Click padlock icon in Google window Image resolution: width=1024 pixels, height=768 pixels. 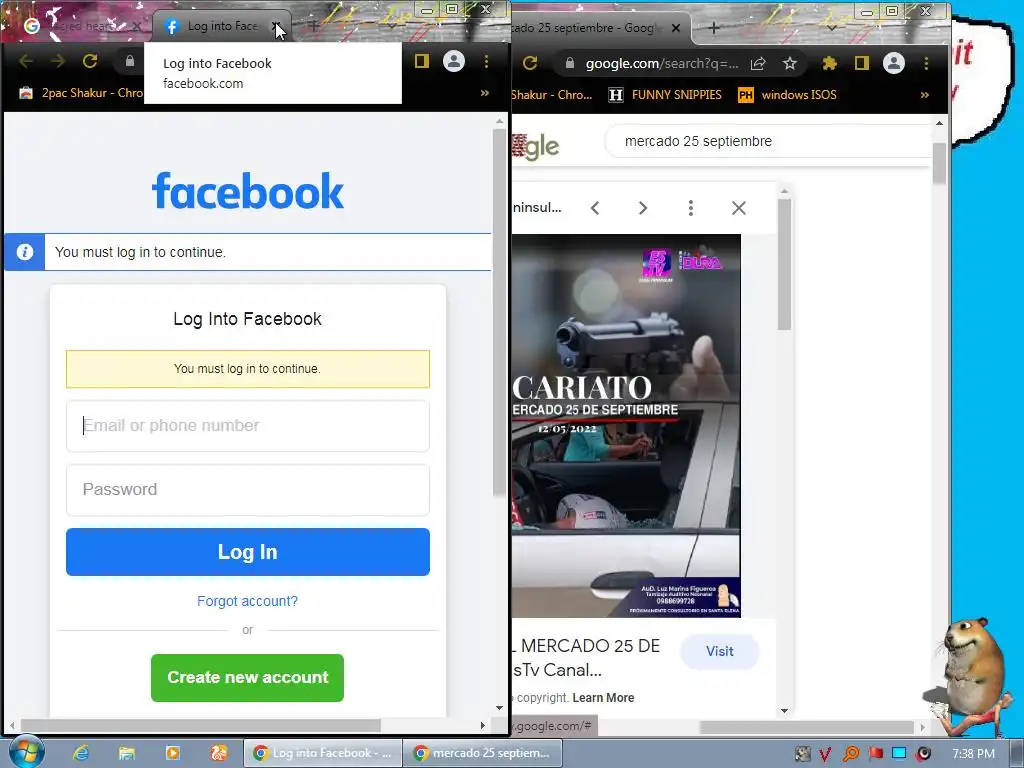[569, 63]
